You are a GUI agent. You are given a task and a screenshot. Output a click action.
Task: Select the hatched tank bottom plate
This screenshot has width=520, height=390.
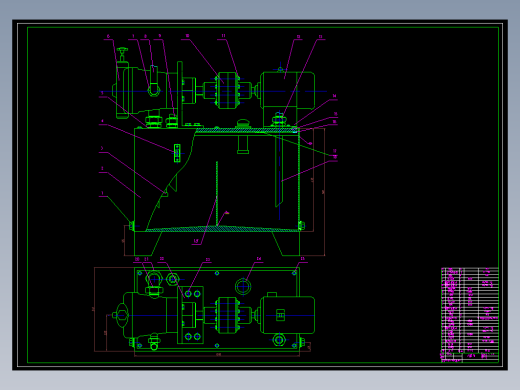(x=223, y=229)
